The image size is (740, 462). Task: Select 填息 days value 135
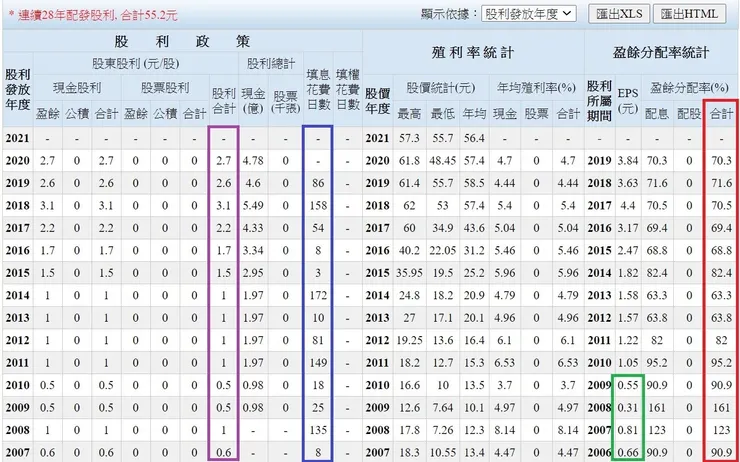(x=318, y=430)
